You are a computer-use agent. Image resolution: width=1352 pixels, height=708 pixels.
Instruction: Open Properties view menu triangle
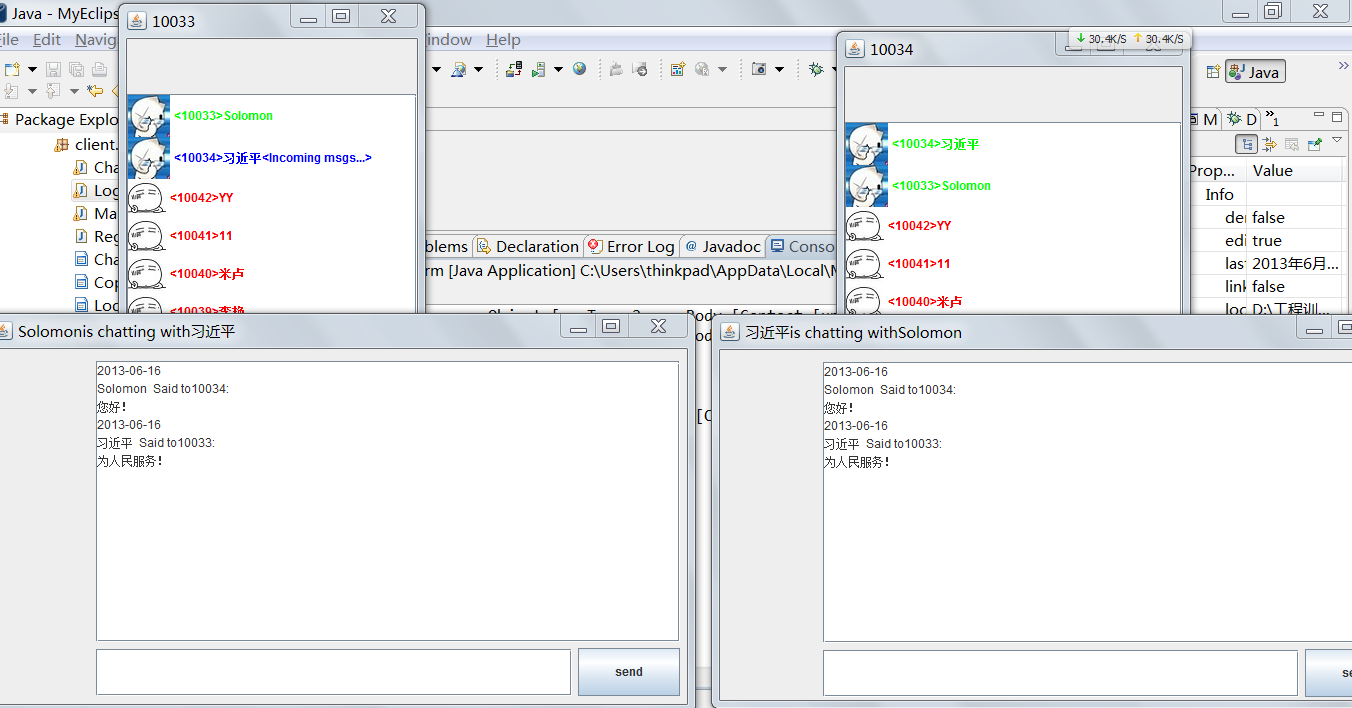point(1338,141)
